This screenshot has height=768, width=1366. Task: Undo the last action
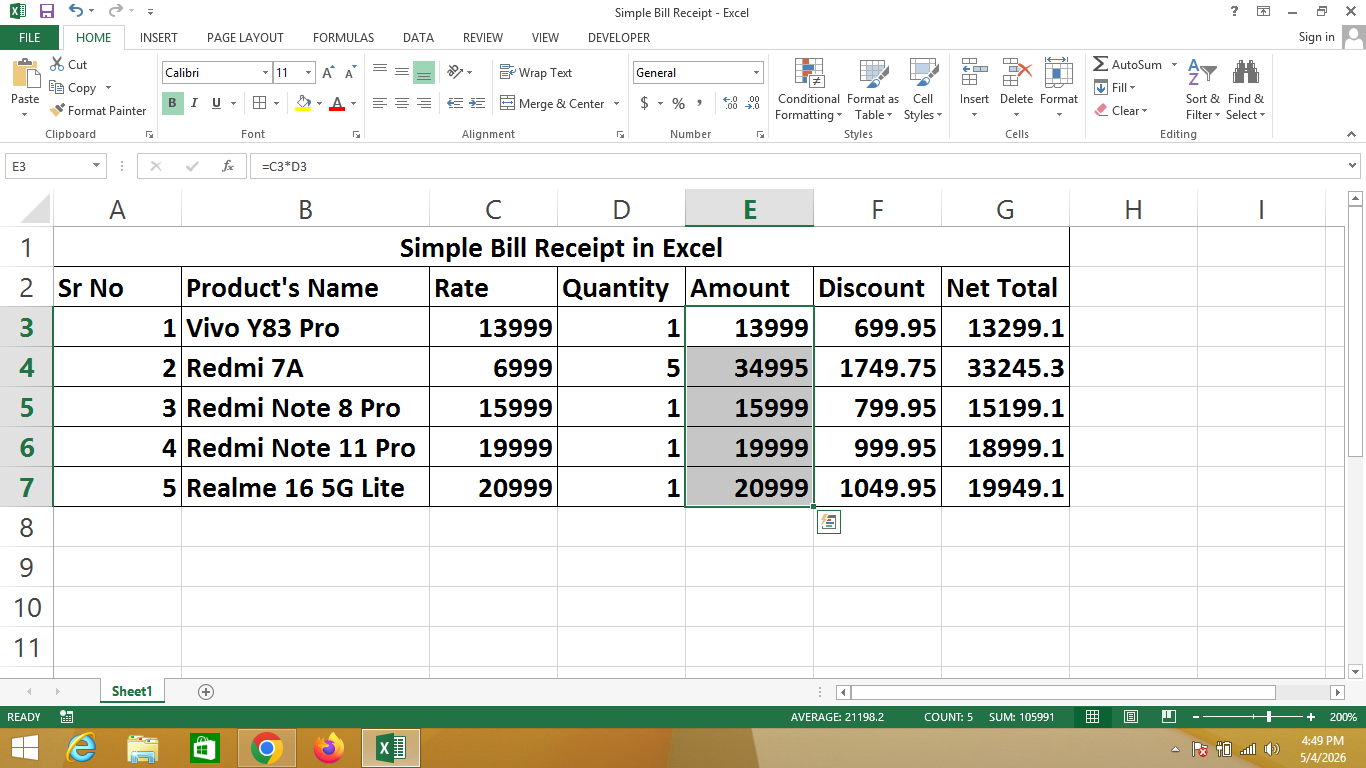coord(76,12)
